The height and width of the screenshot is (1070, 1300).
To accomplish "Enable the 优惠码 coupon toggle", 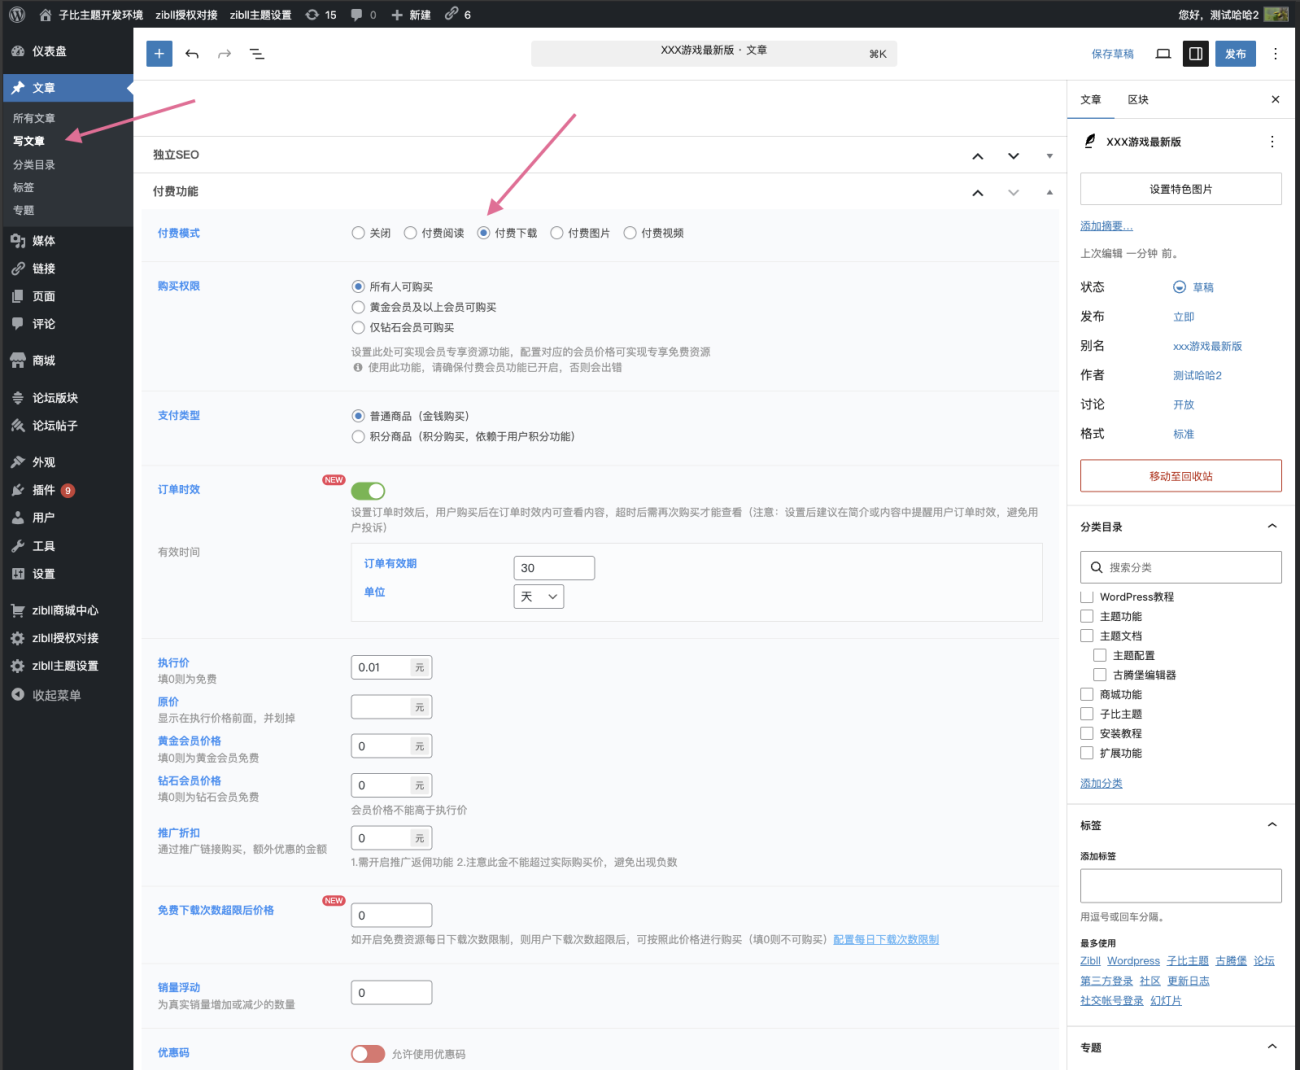I will (x=368, y=1054).
